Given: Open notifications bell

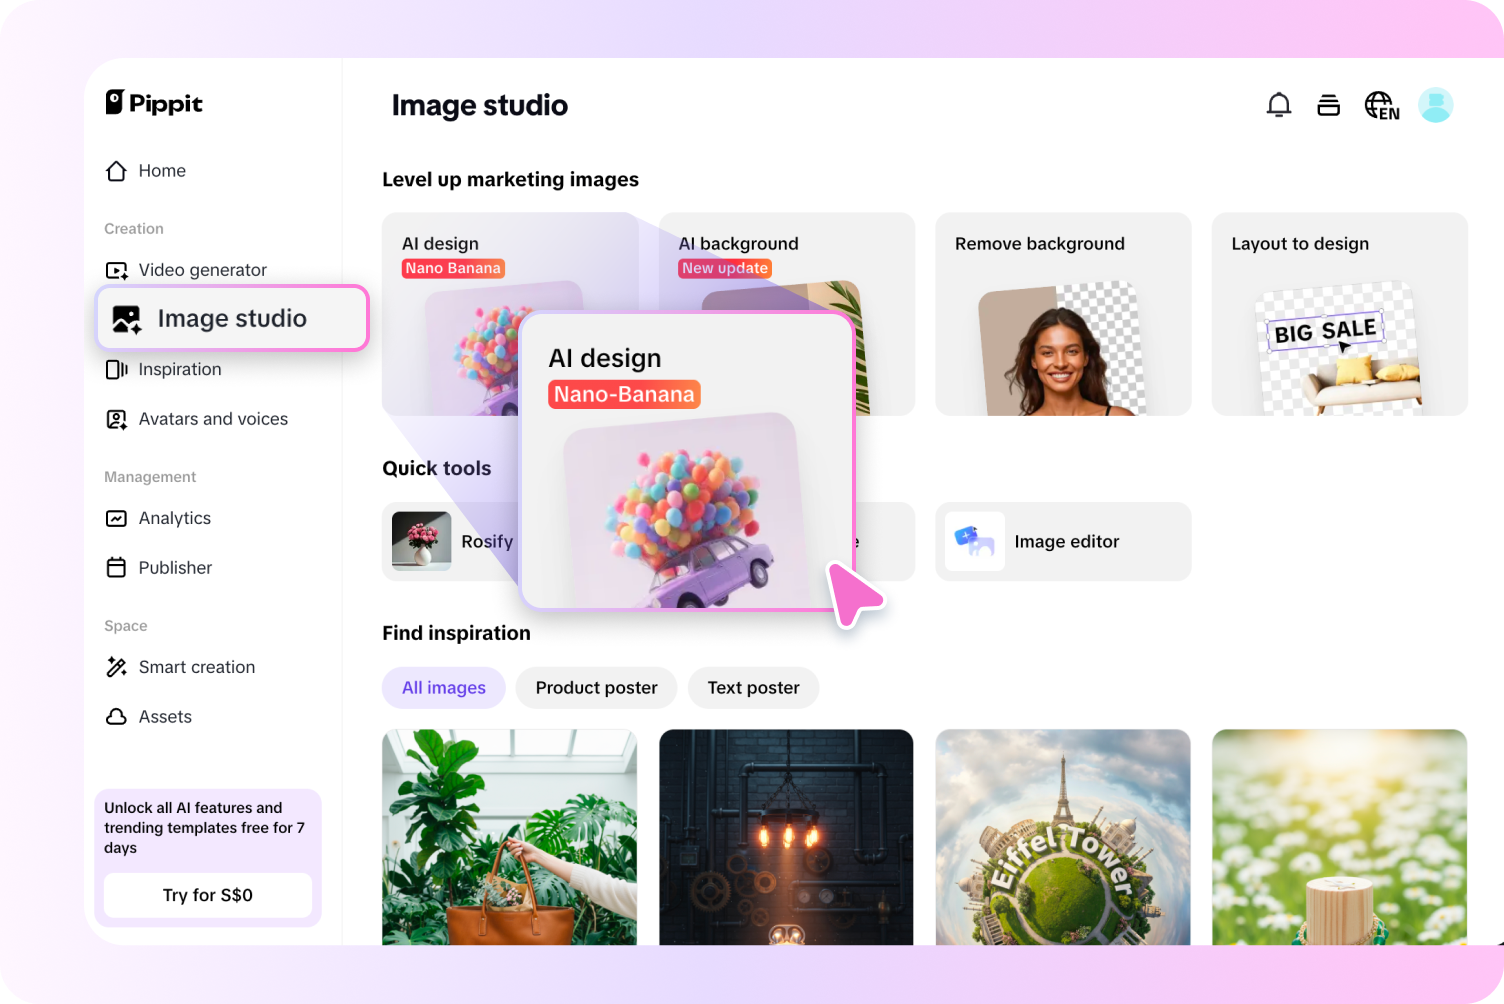Looking at the screenshot, I should (1279, 105).
